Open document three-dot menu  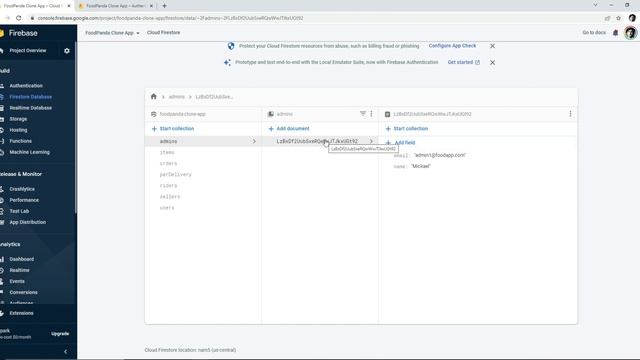coord(570,114)
